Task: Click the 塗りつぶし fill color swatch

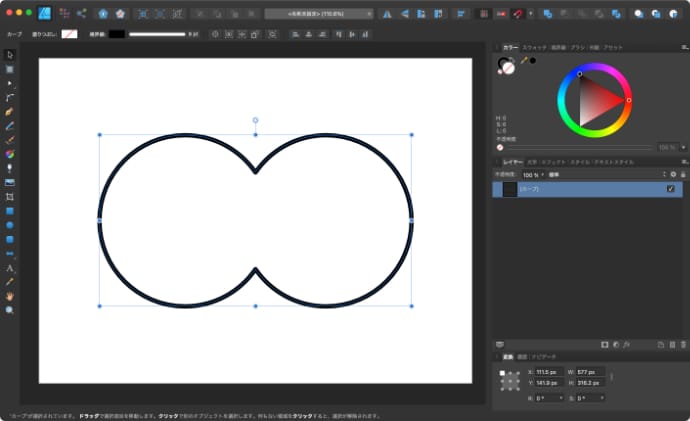Action: click(x=69, y=34)
